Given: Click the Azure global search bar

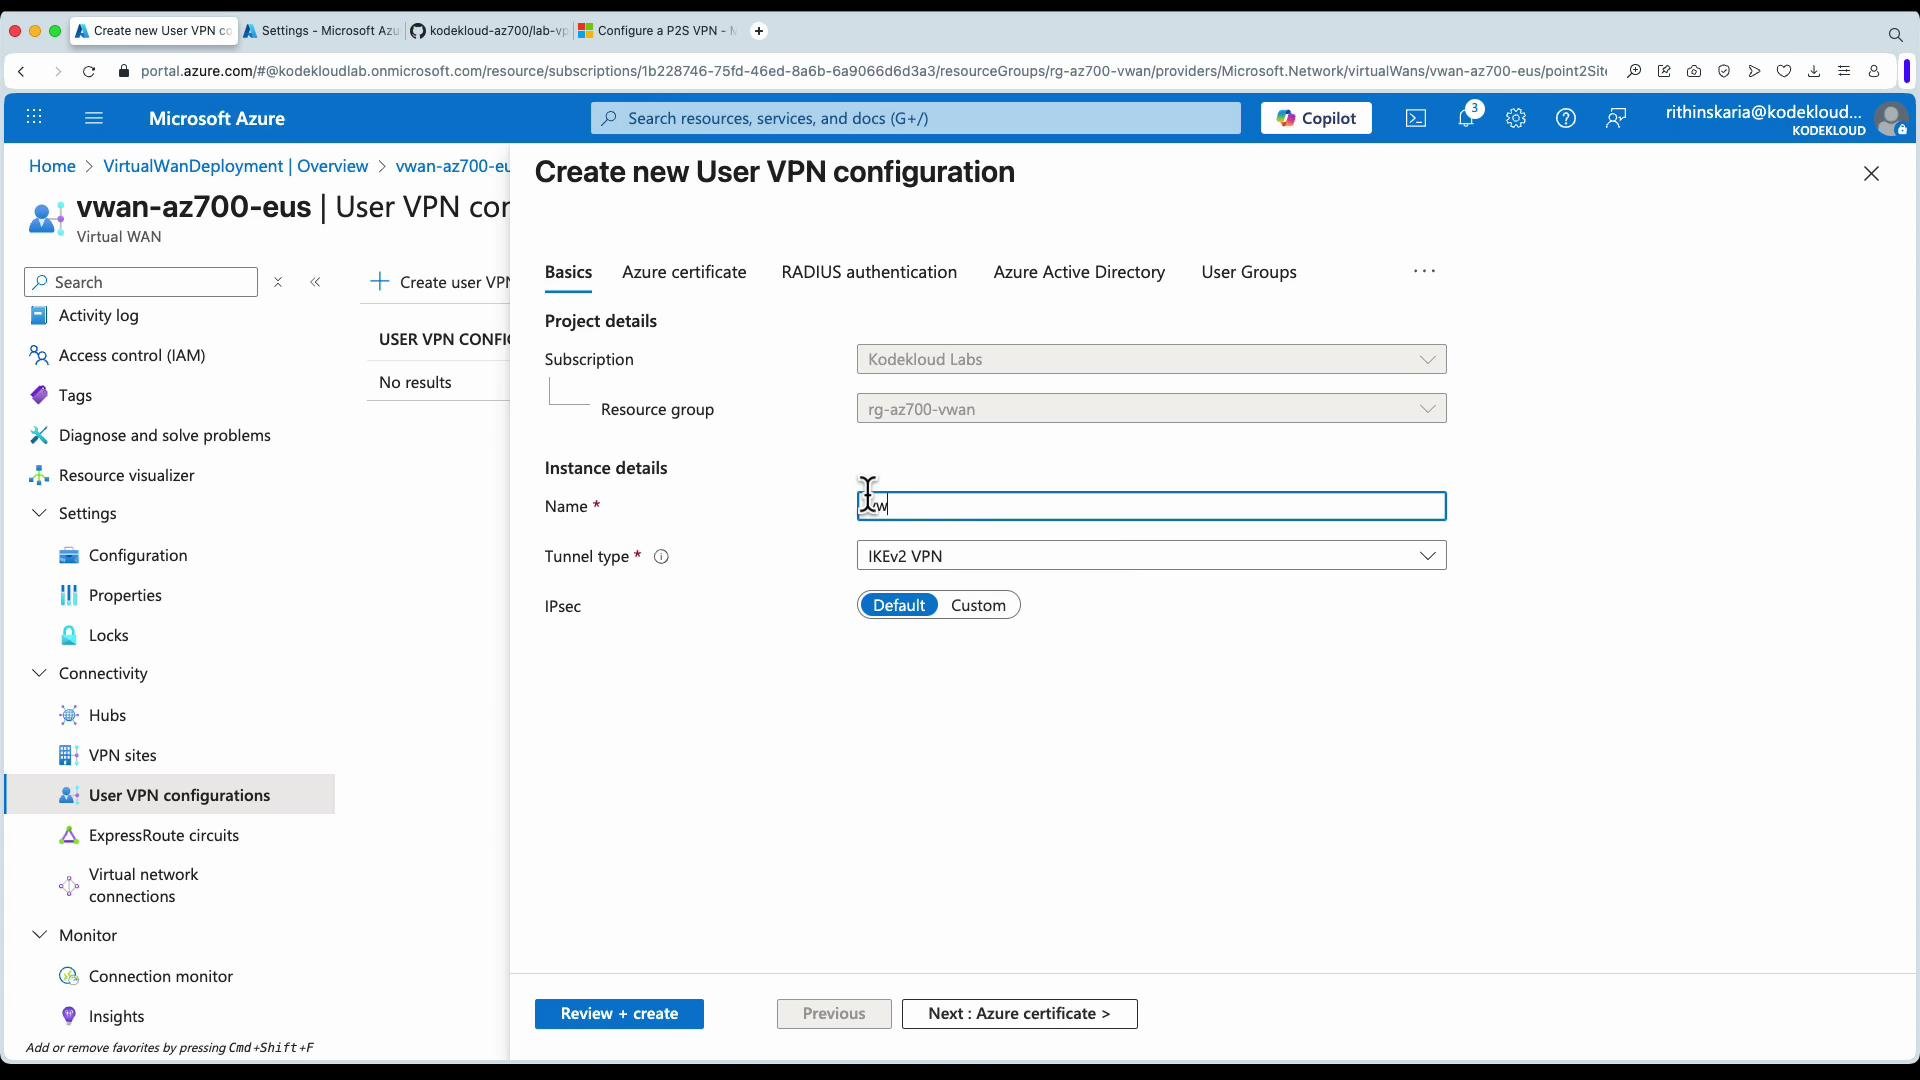Looking at the screenshot, I should point(915,118).
